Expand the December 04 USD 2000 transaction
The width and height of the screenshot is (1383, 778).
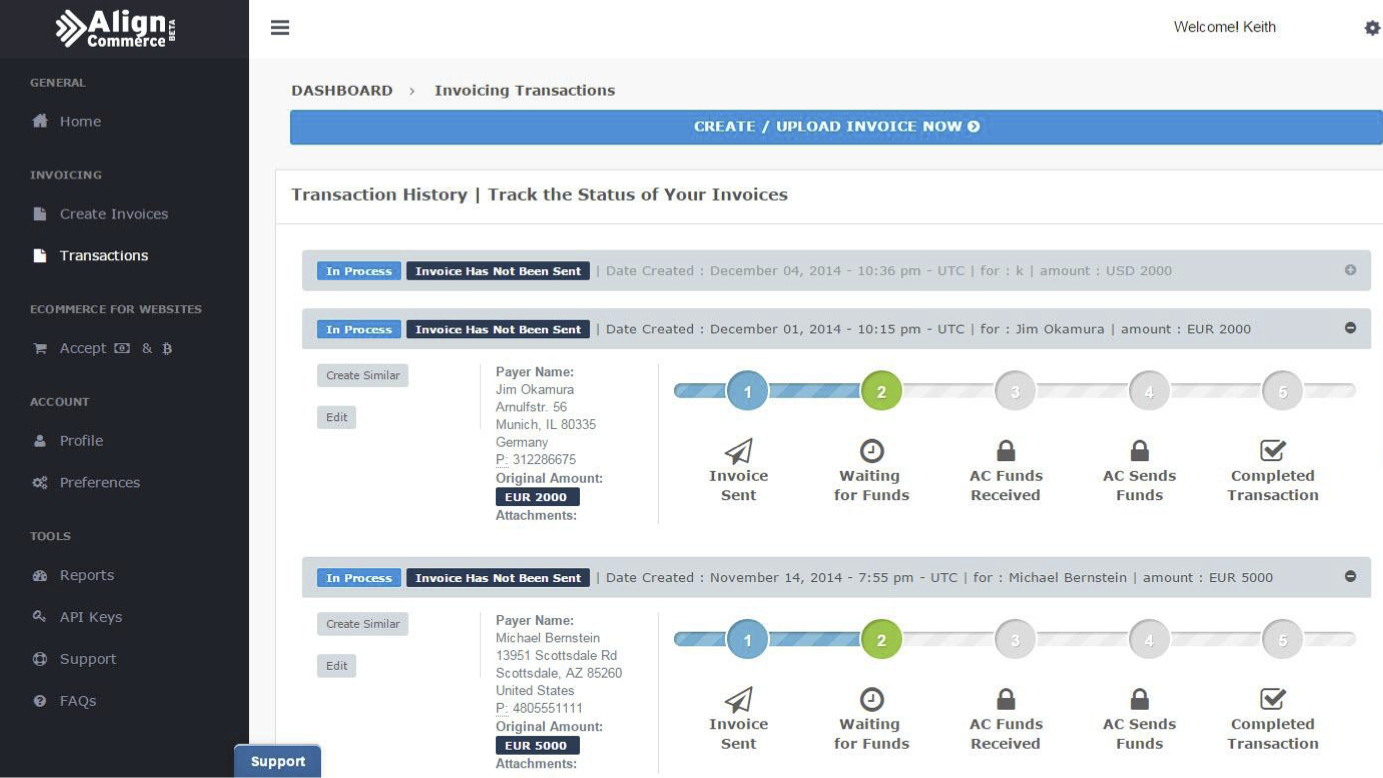1350,270
